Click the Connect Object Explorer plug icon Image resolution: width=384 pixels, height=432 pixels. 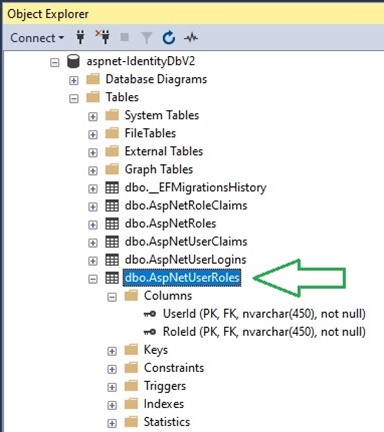point(80,37)
